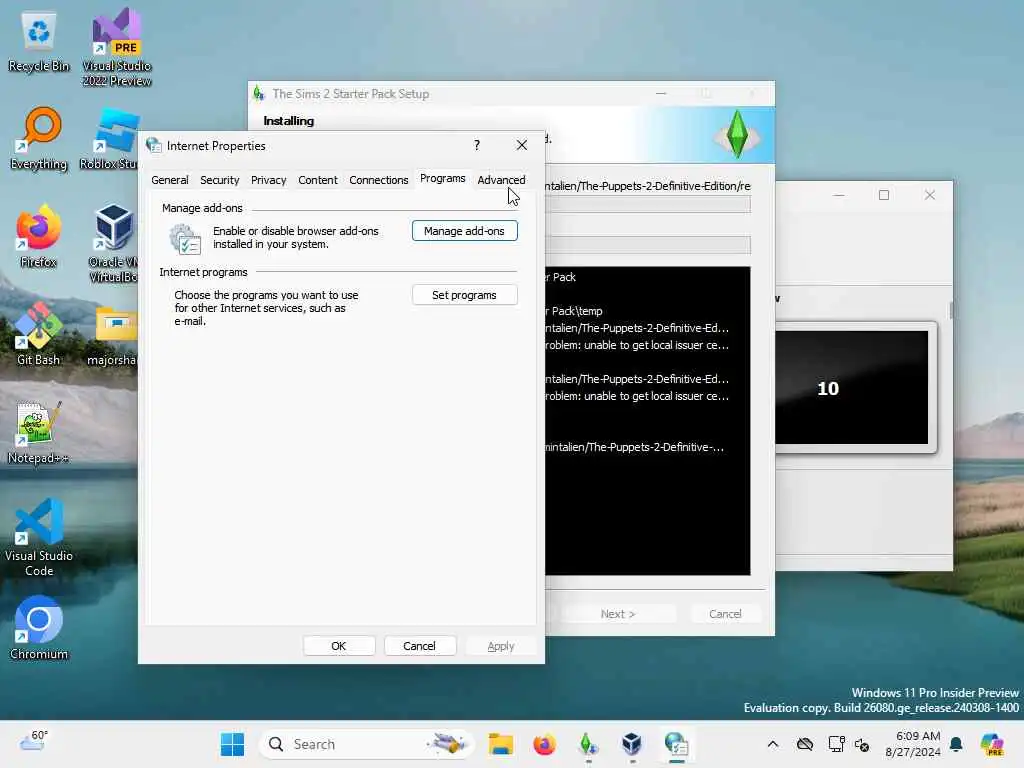This screenshot has width=1024, height=768.
Task: Close the Internet Properties dialog
Action: [x=522, y=145]
